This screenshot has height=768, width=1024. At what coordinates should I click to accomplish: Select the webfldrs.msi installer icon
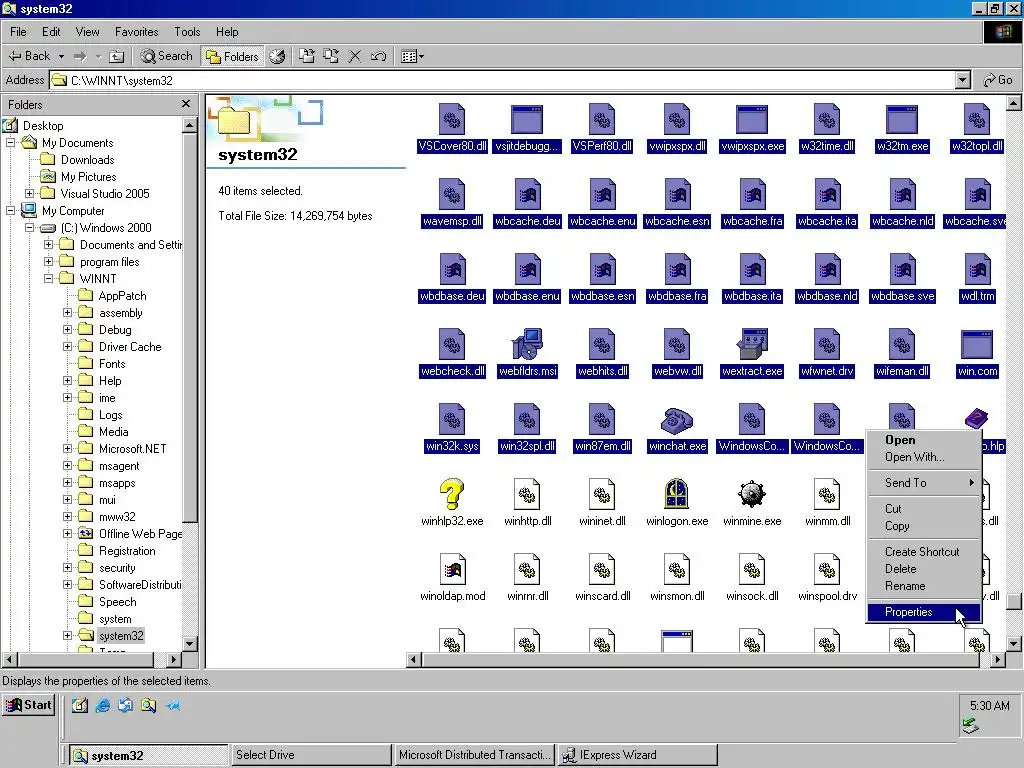[x=527, y=344]
